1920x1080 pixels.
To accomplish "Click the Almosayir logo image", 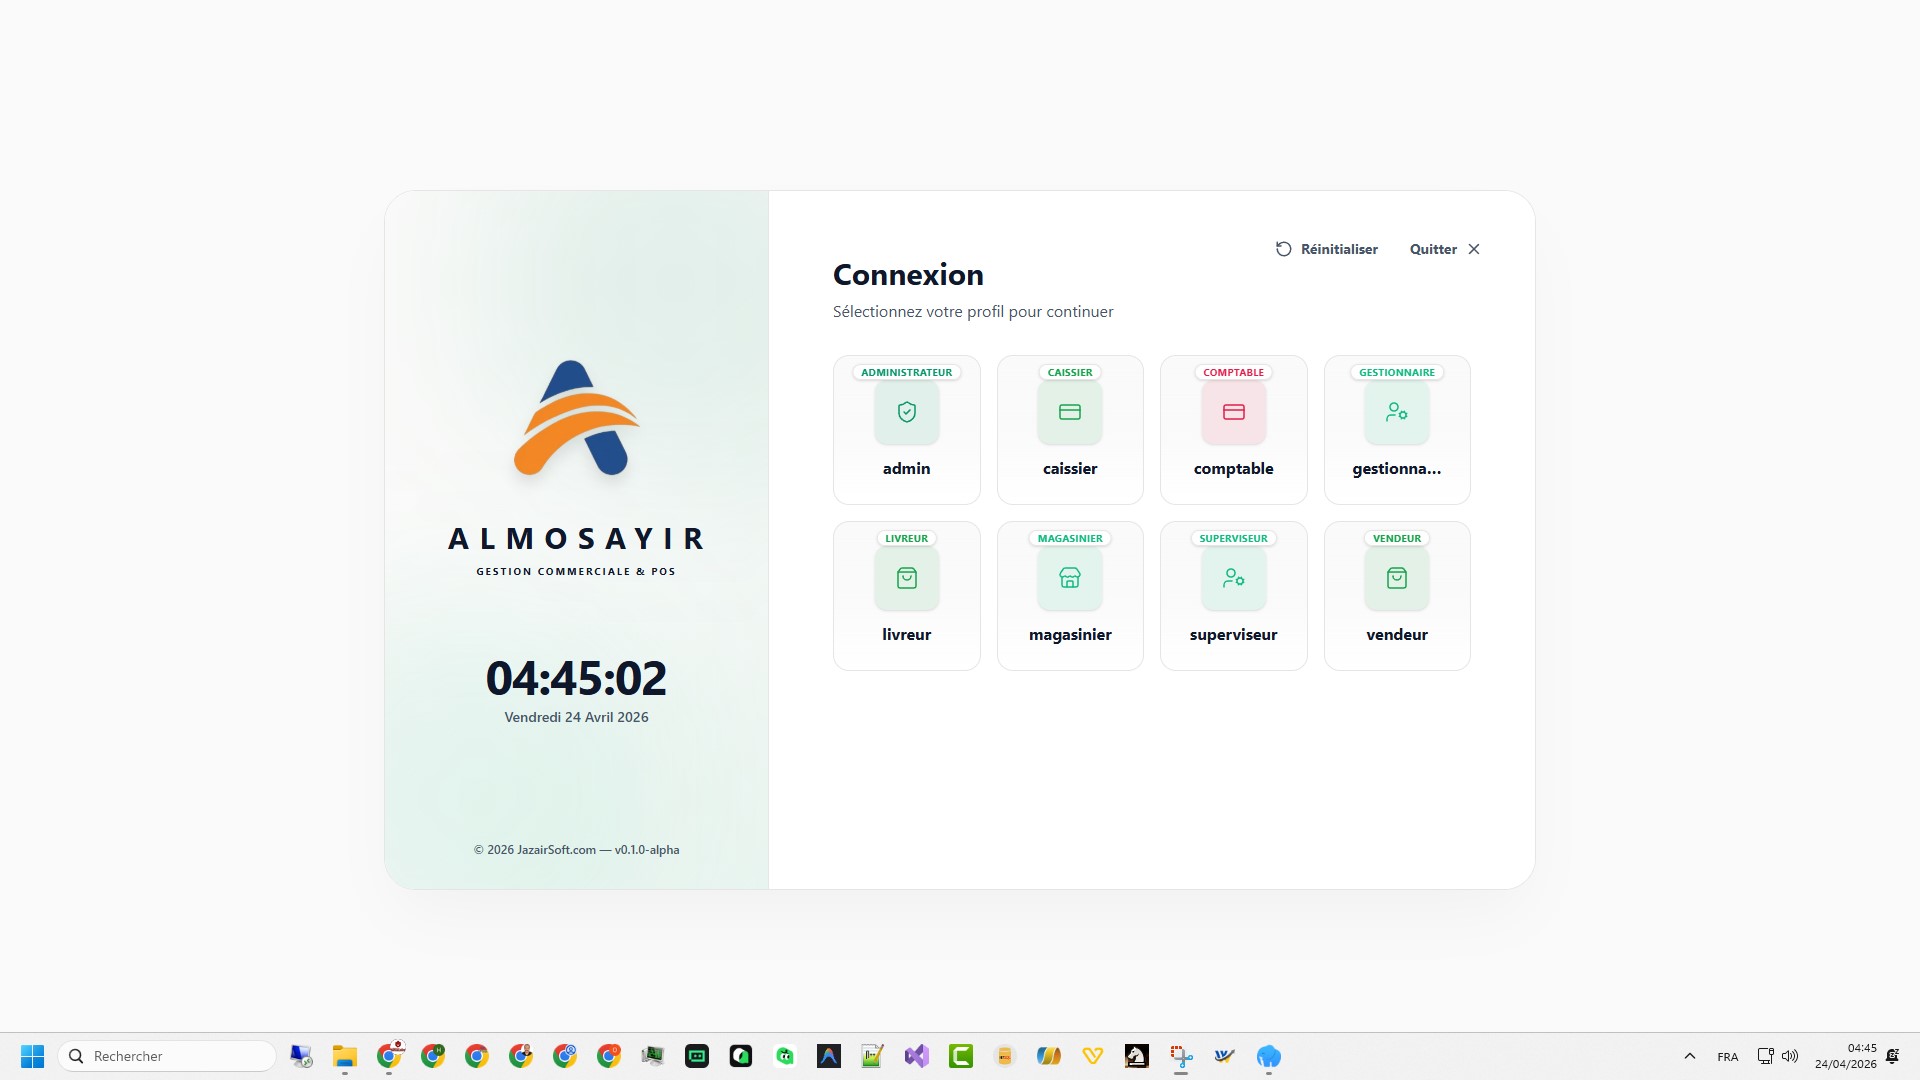I will point(576,418).
